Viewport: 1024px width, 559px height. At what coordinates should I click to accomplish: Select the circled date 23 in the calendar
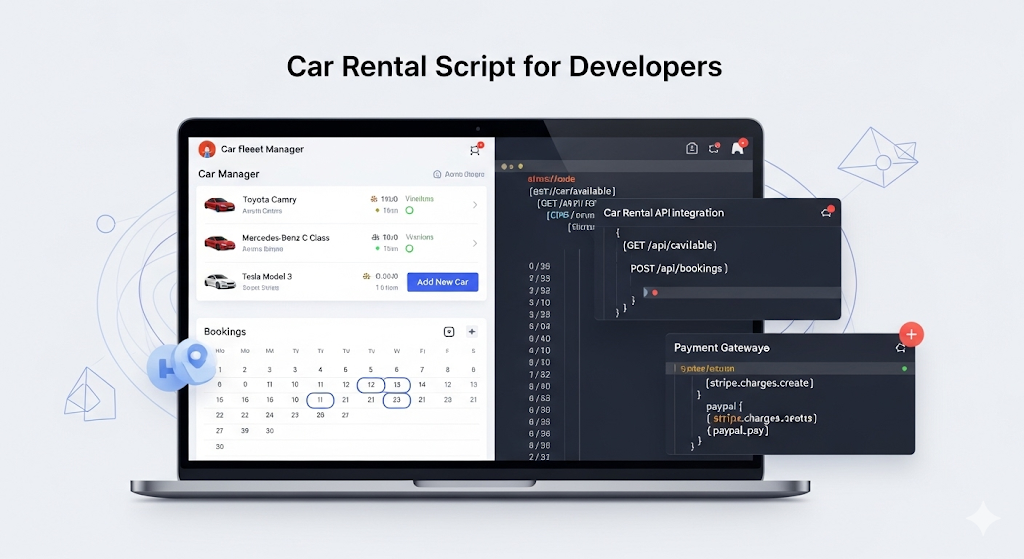click(x=396, y=400)
